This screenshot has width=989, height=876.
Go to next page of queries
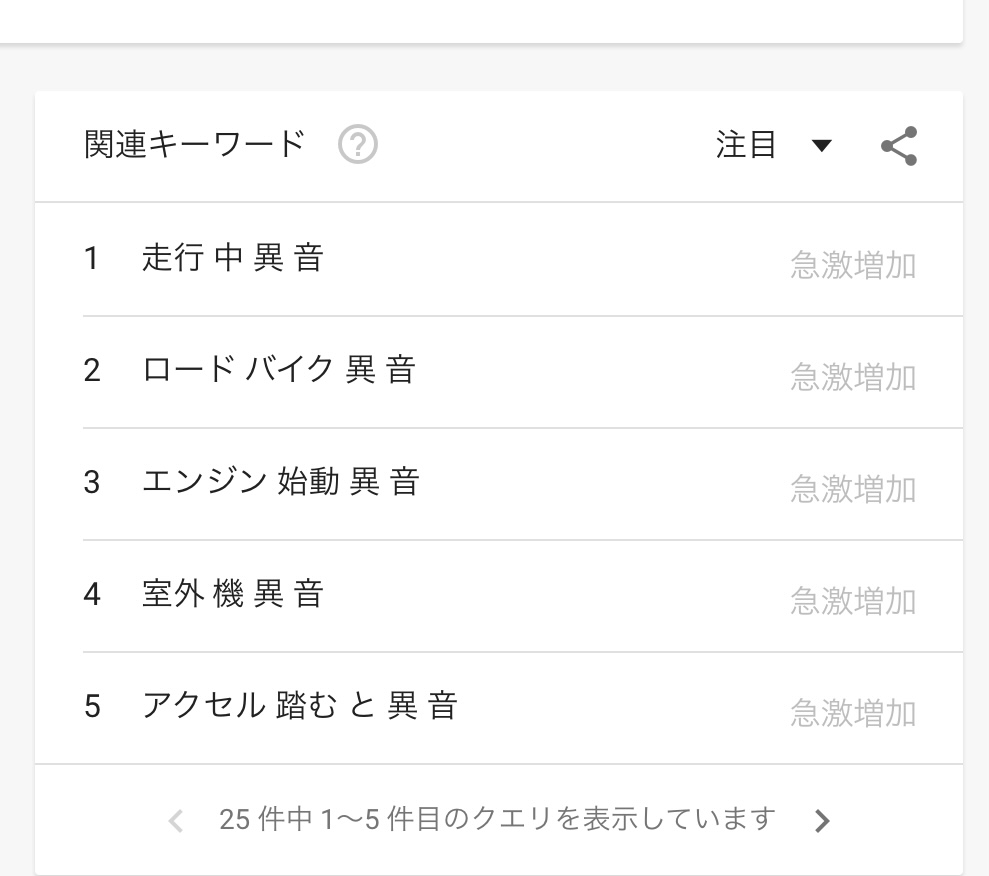click(821, 821)
